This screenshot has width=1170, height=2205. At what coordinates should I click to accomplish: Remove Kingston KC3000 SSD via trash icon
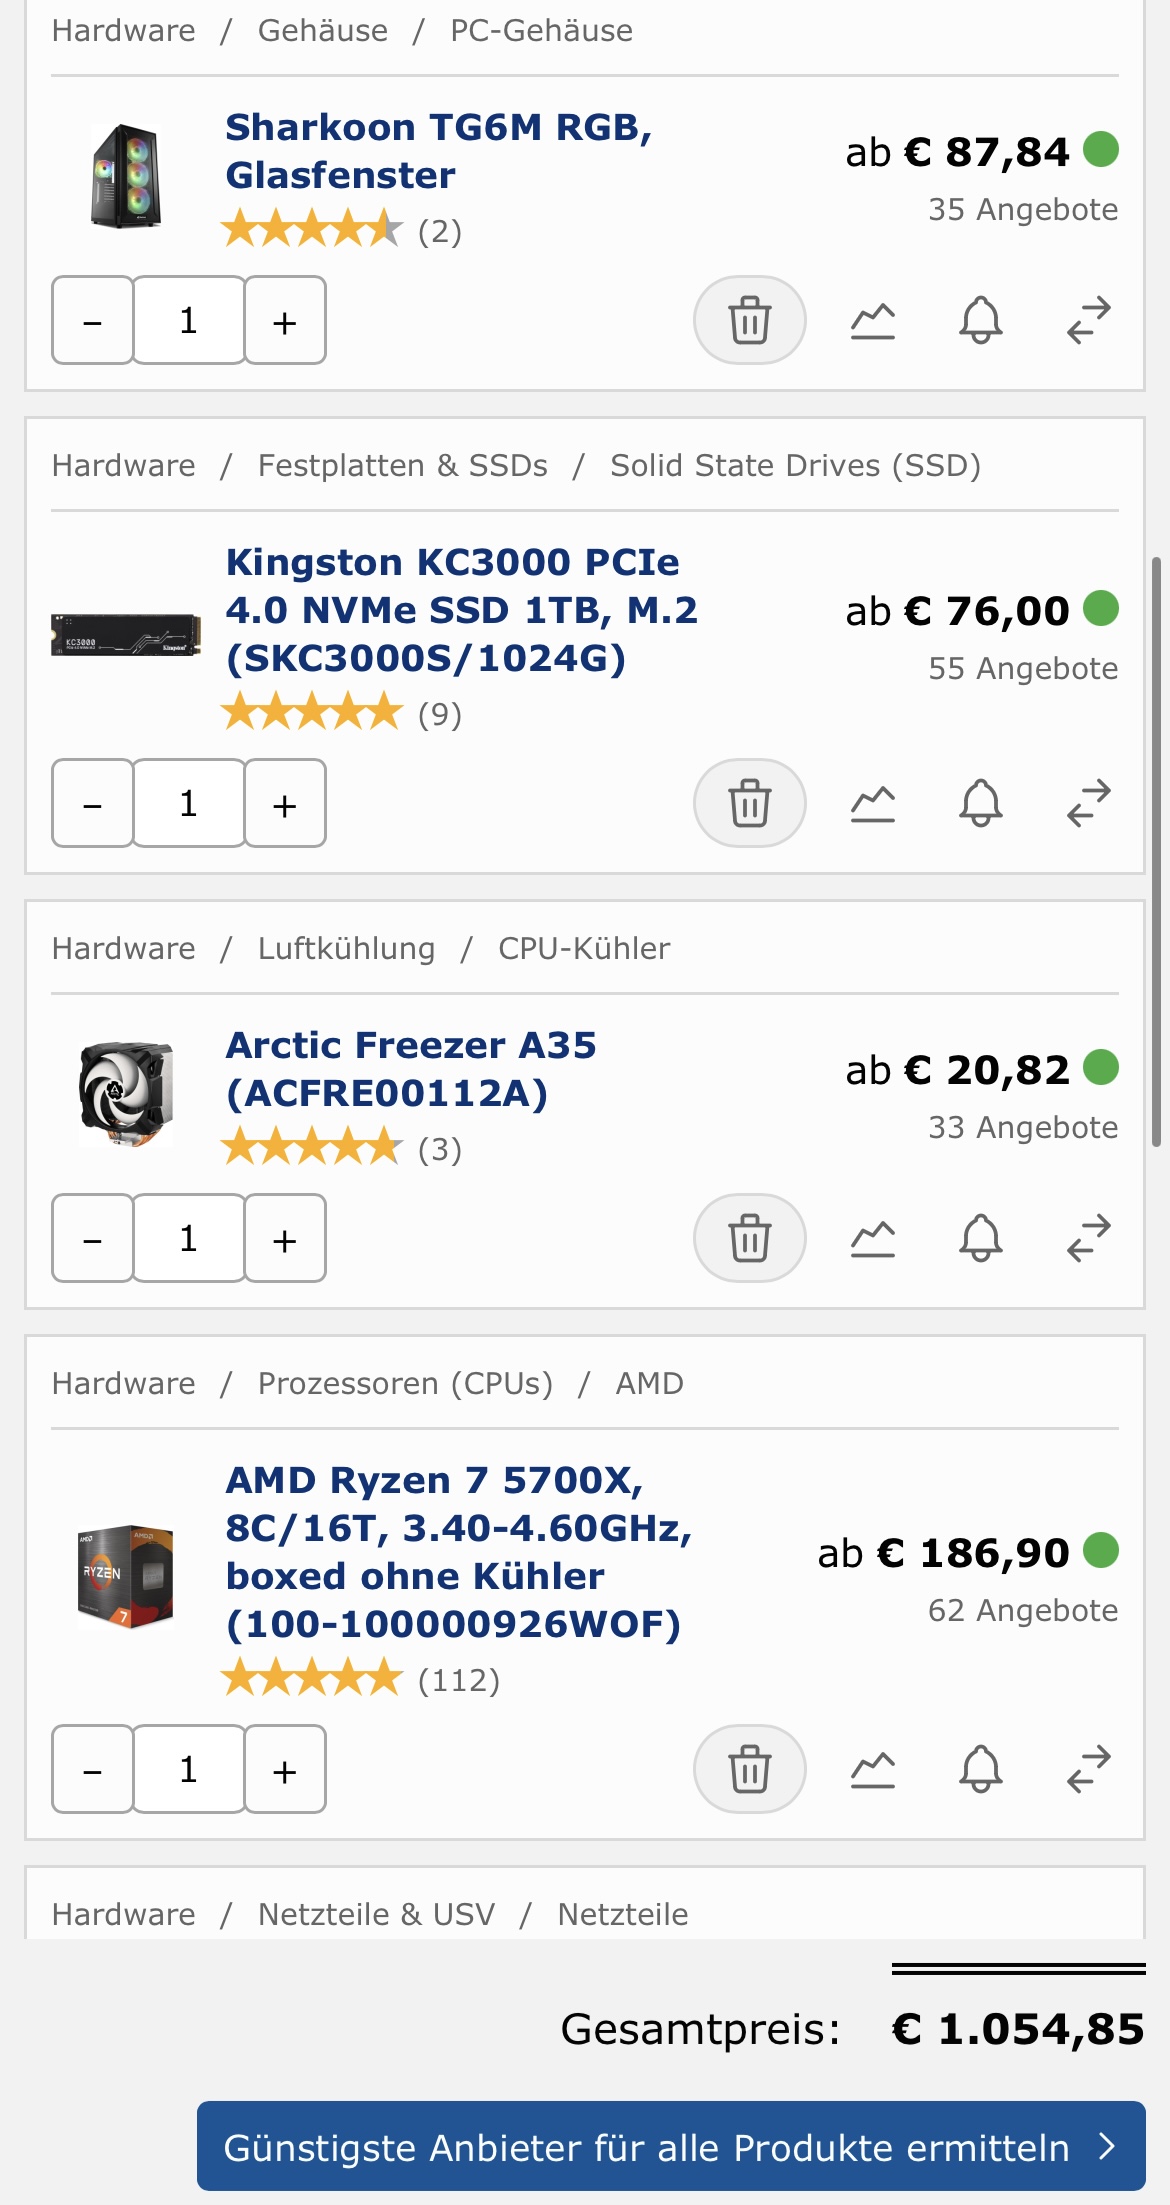(x=749, y=803)
